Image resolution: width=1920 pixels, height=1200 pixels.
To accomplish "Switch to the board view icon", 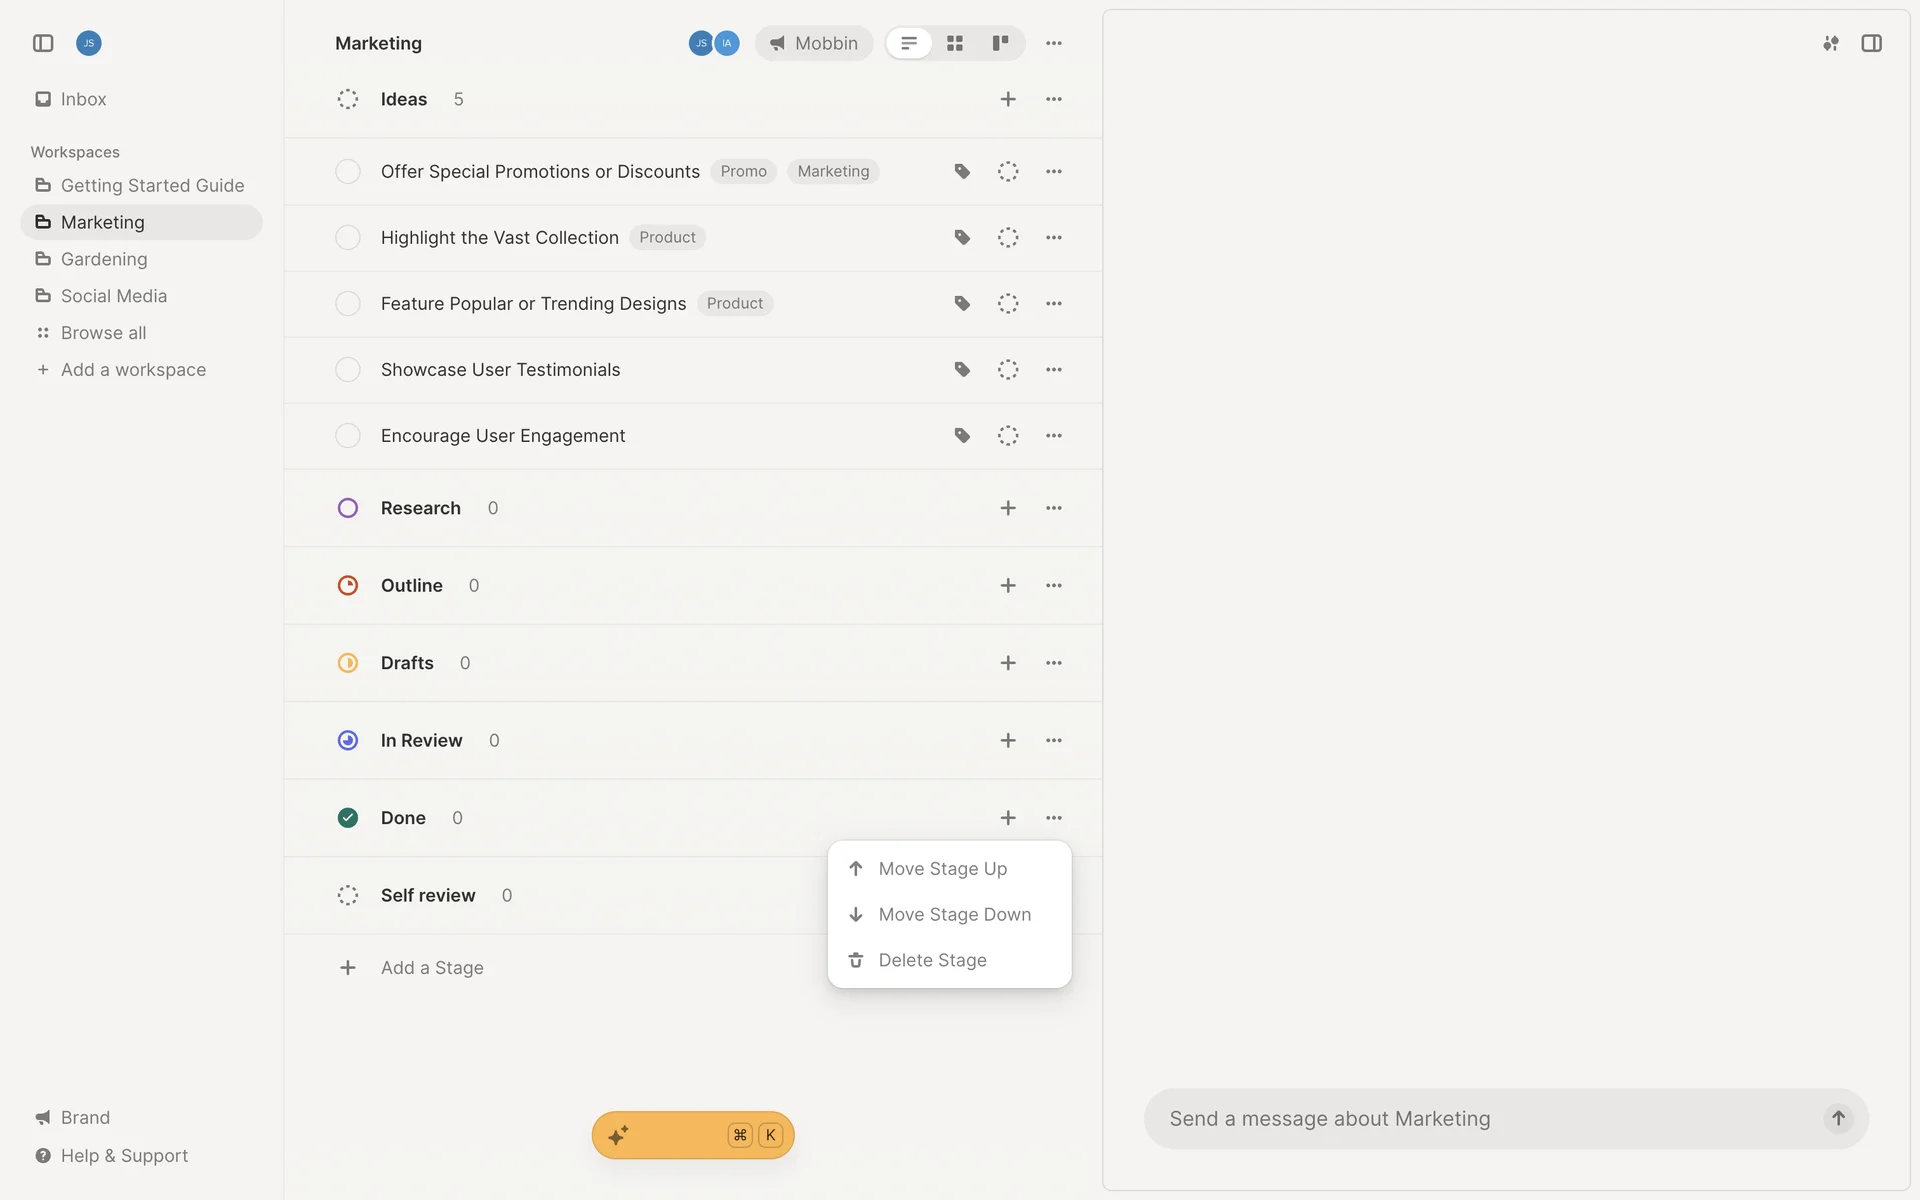I will coord(1000,43).
